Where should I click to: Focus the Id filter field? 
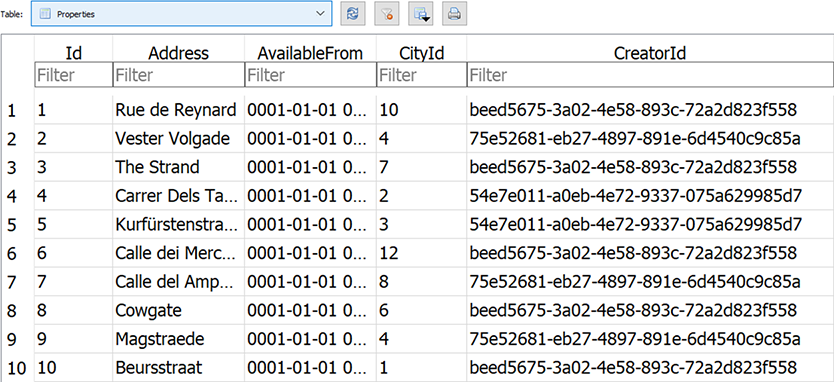(74, 75)
